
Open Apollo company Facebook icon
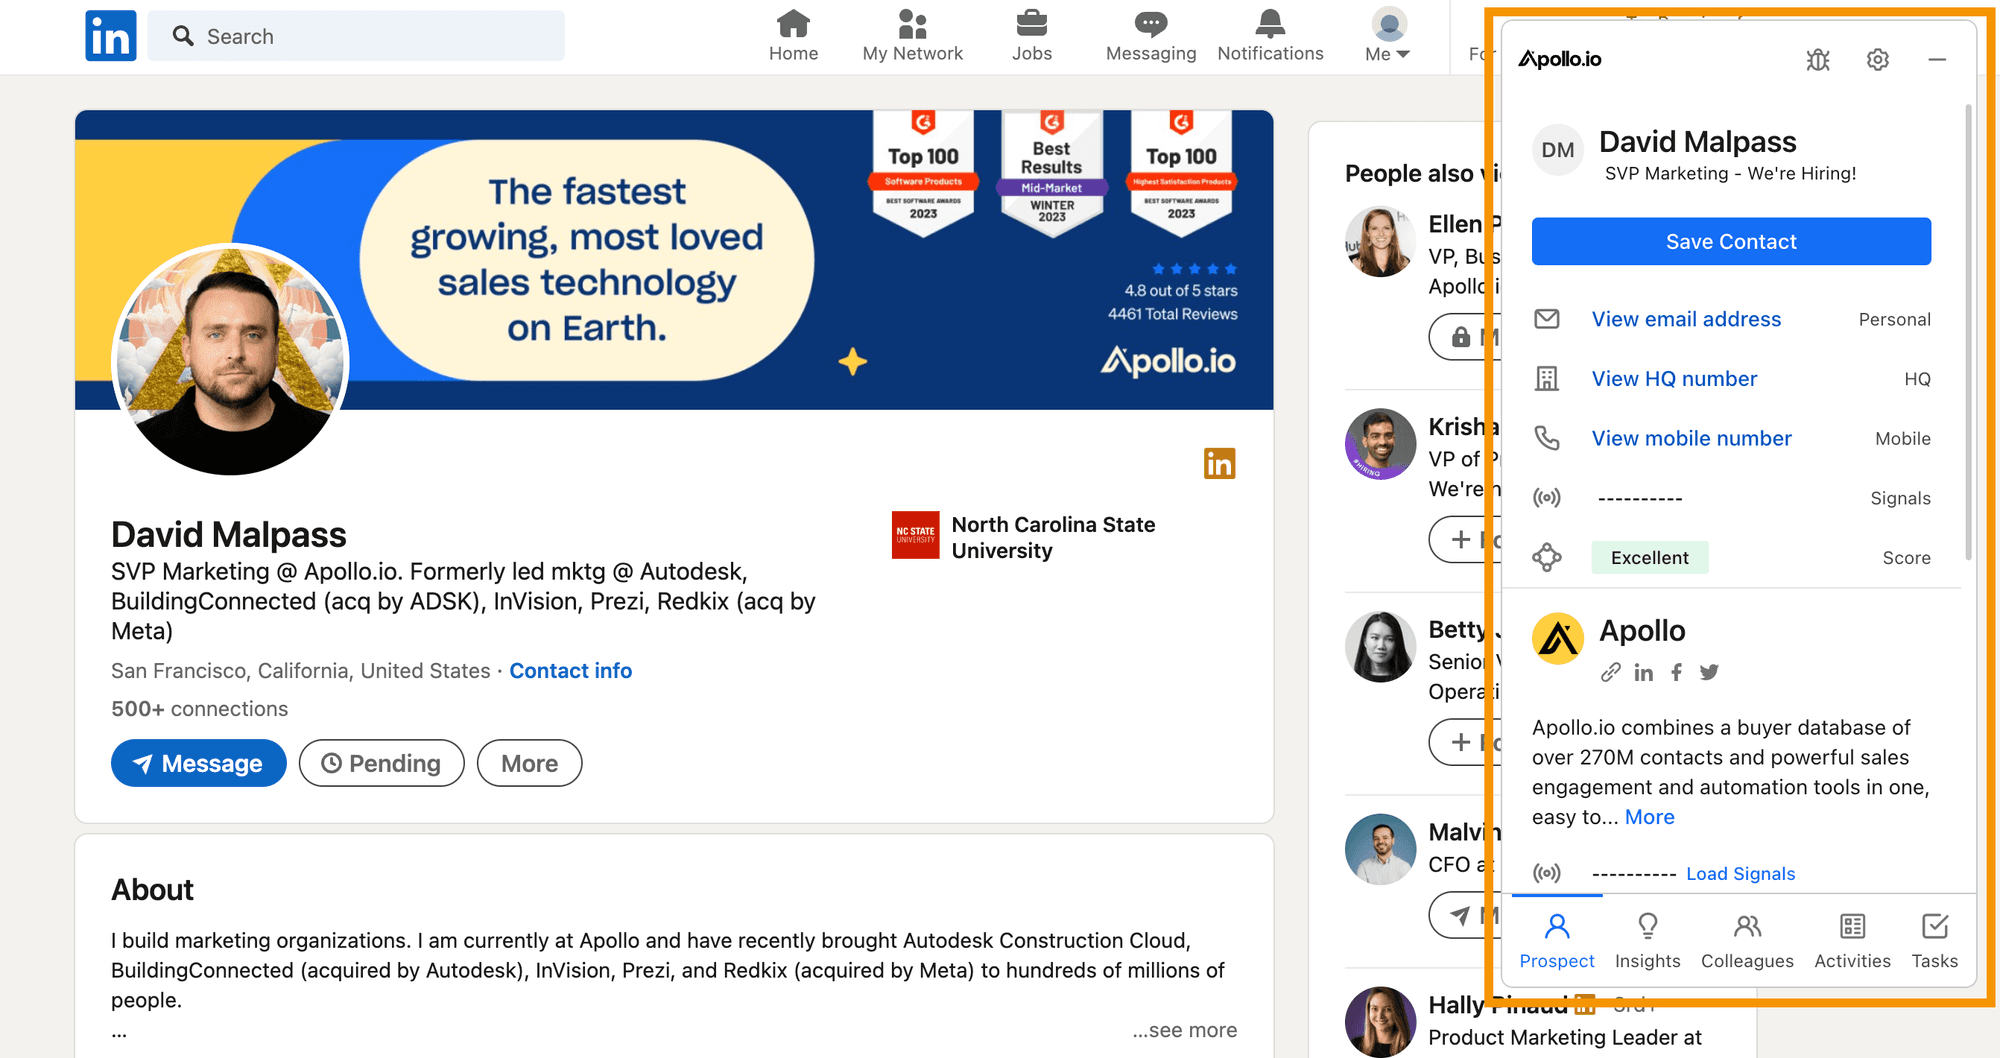pos(1677,673)
